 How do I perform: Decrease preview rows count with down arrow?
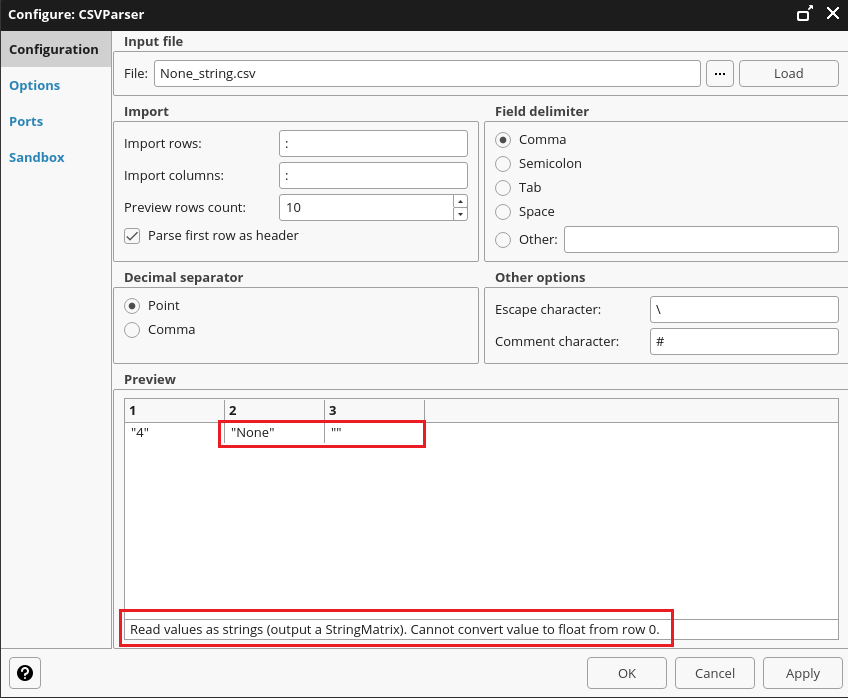pos(460,214)
